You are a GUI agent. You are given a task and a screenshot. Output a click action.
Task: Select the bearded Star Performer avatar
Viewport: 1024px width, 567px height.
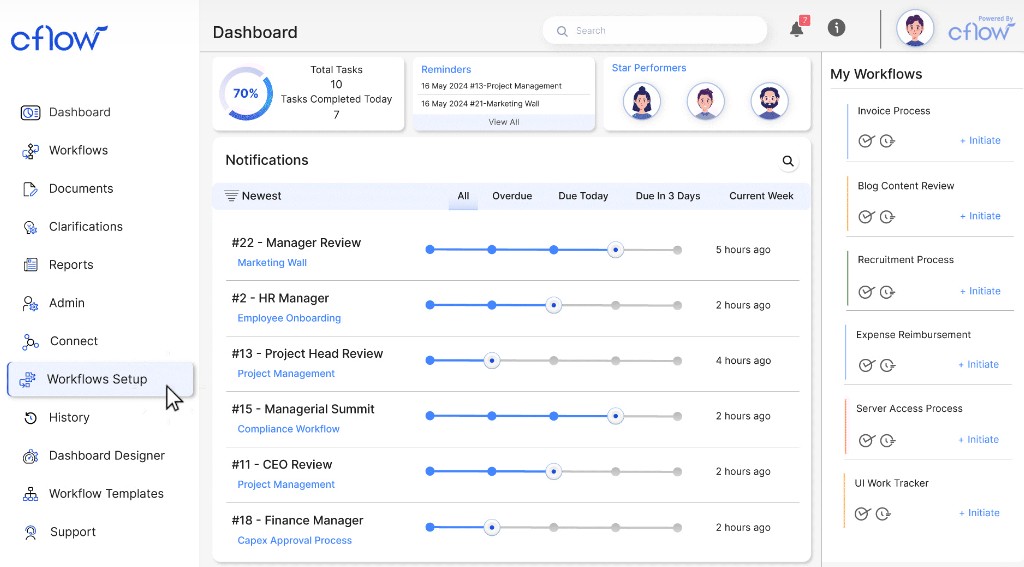(769, 101)
